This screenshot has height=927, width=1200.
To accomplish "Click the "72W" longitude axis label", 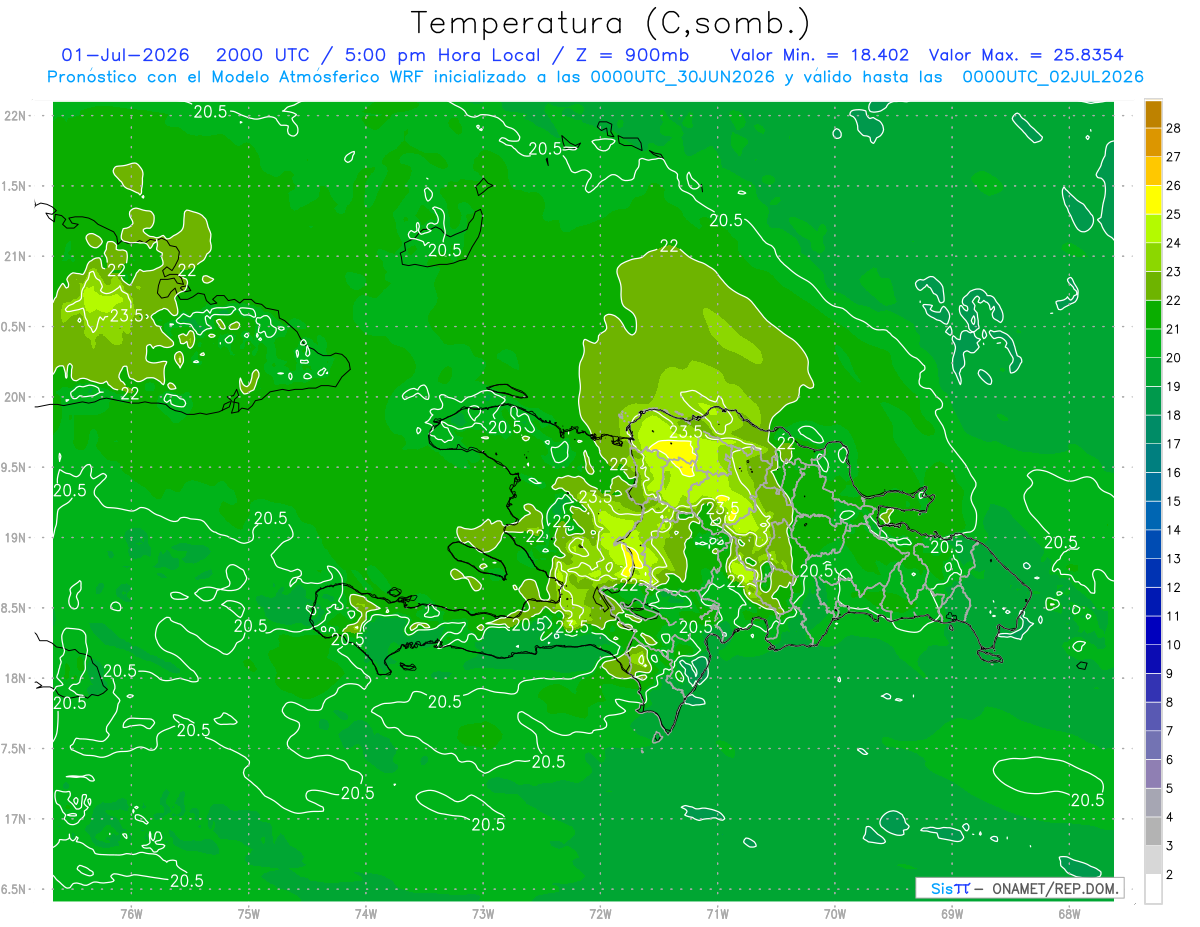I will click(x=601, y=913).
